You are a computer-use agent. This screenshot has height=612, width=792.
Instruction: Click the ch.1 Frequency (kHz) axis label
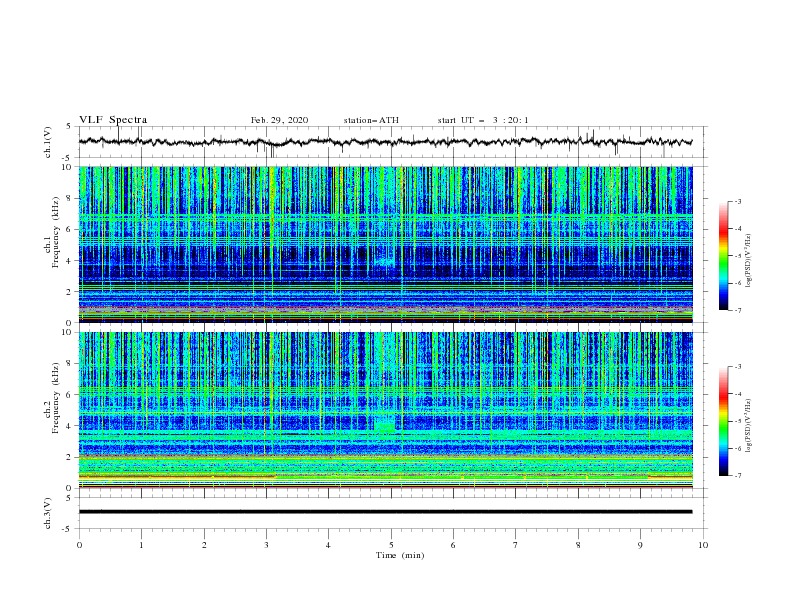tap(52, 233)
